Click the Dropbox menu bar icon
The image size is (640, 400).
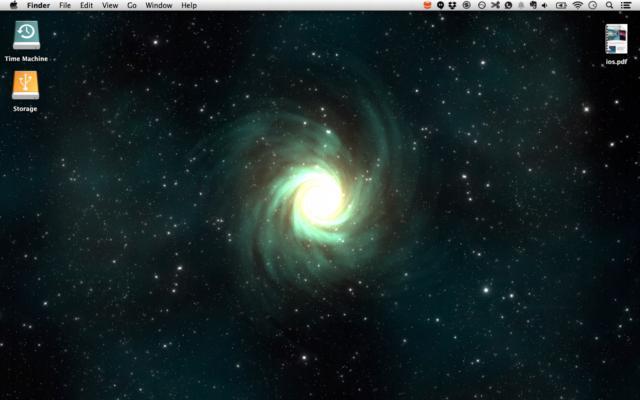click(x=453, y=5)
